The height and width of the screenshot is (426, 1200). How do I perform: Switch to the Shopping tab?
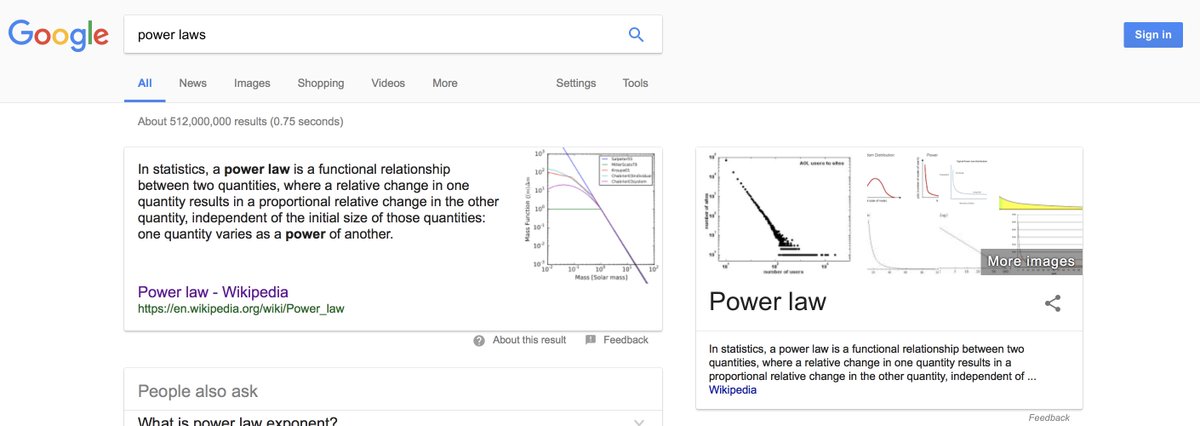click(321, 83)
